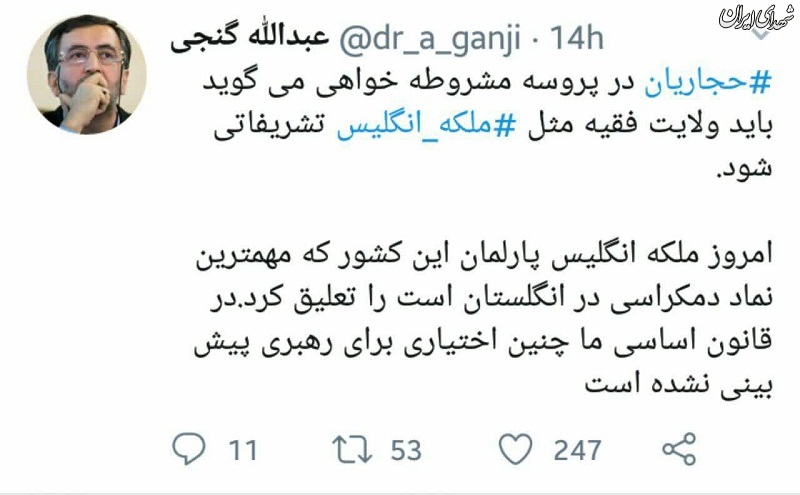View the 53 retweets count
800x495 pixels.
pos(406,450)
